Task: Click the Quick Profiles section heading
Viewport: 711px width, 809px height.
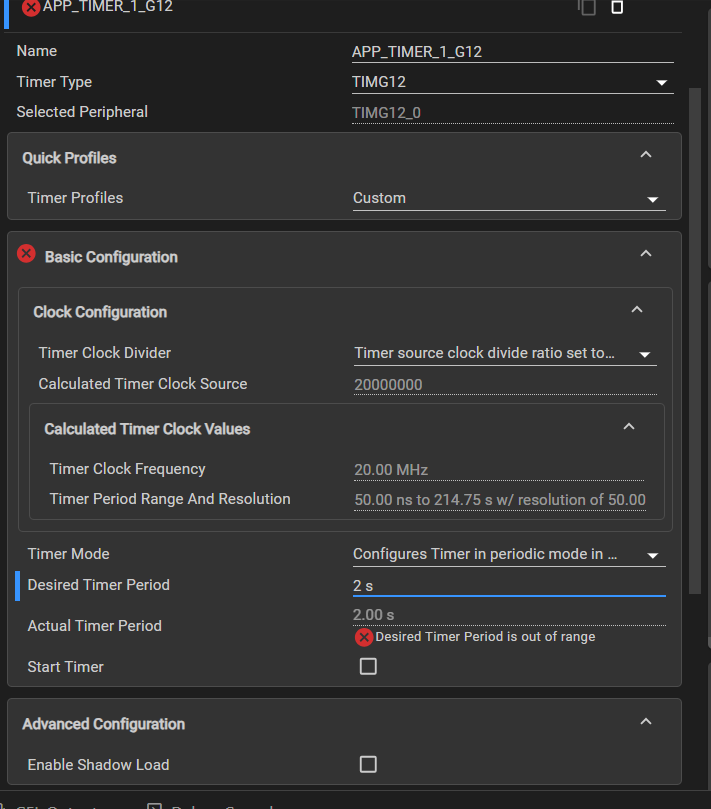Action: point(69,158)
